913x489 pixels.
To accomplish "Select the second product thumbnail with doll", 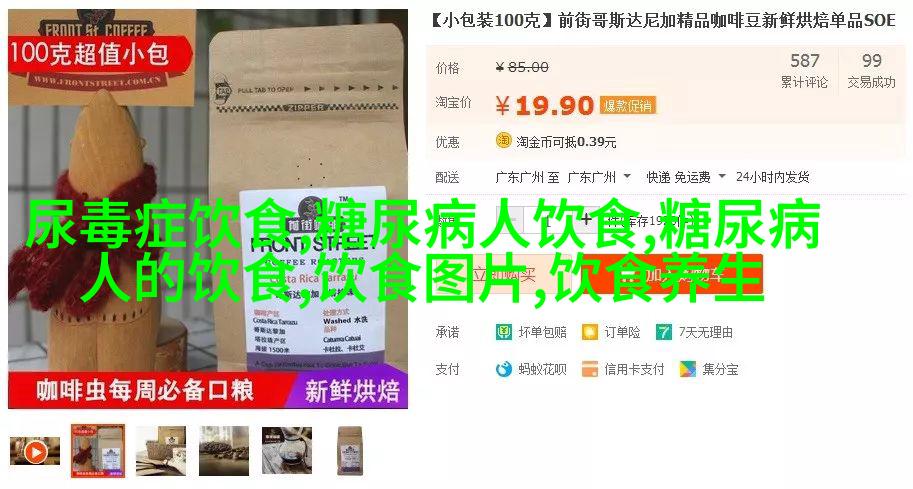I will (x=98, y=451).
